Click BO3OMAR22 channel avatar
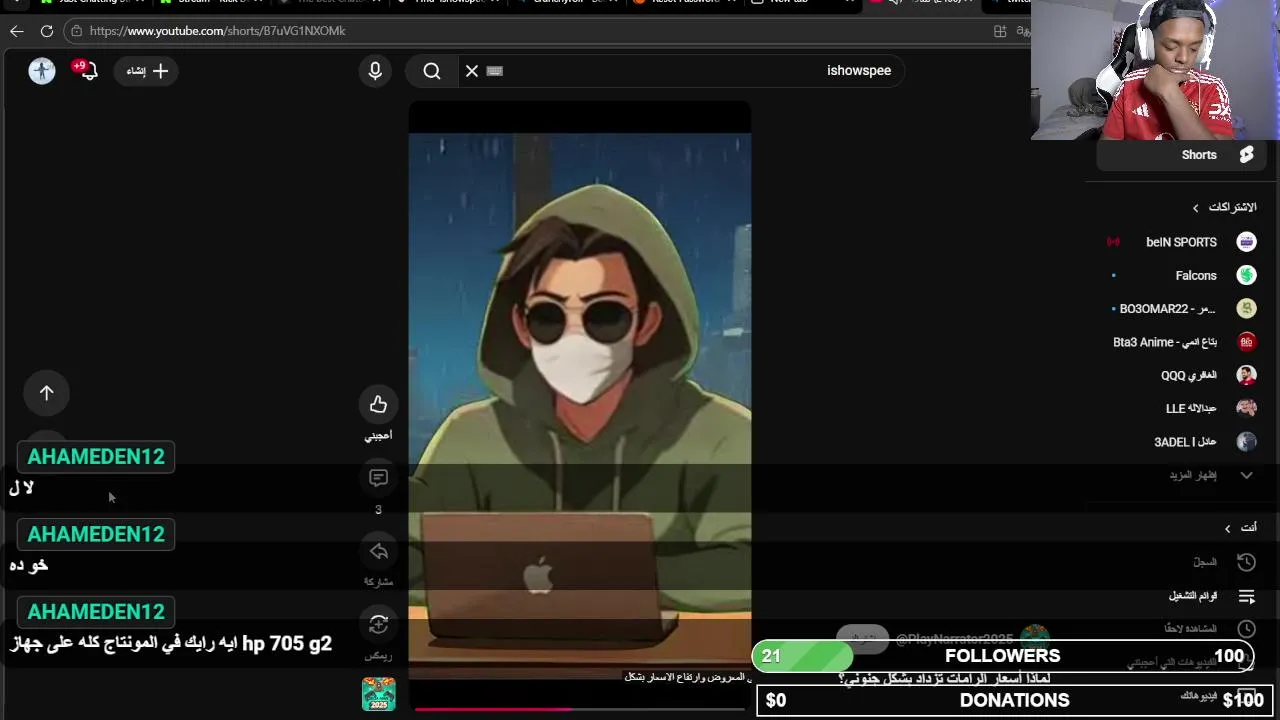 (x=1246, y=309)
